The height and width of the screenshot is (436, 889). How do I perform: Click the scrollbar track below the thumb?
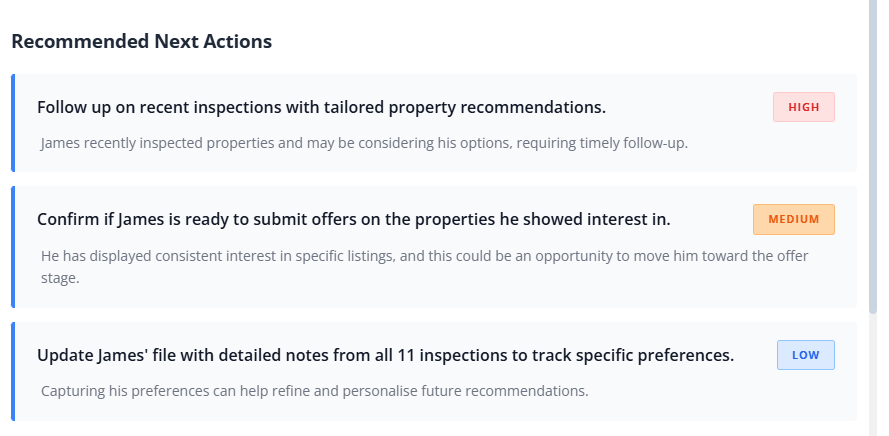[873, 380]
